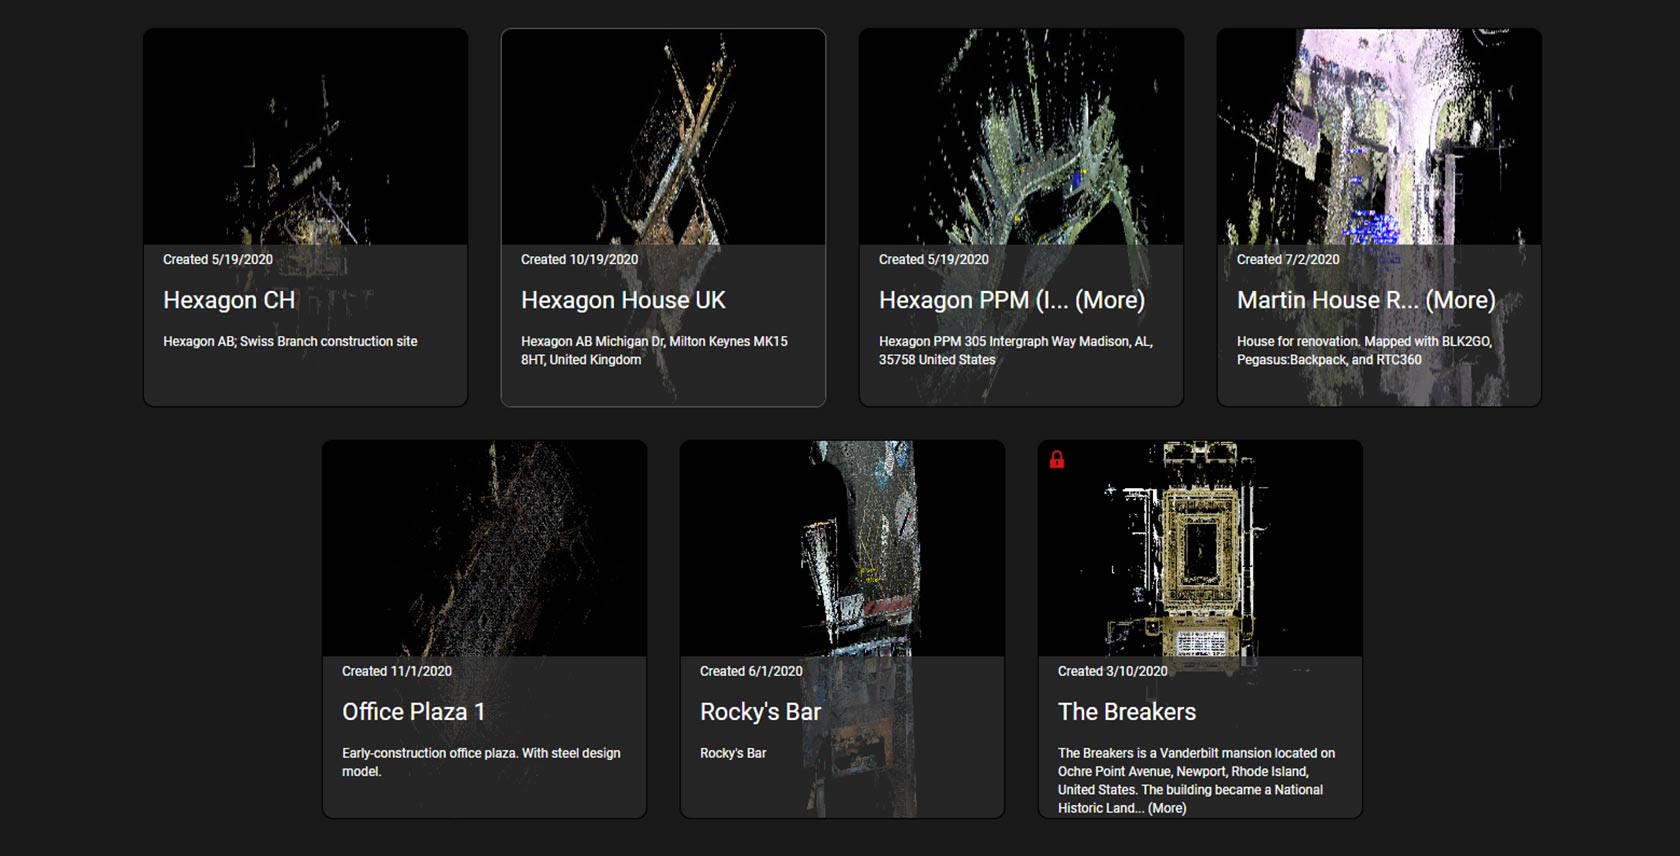
Task: Expand the Hexagon PPM title with (More)
Action: click(x=1109, y=300)
